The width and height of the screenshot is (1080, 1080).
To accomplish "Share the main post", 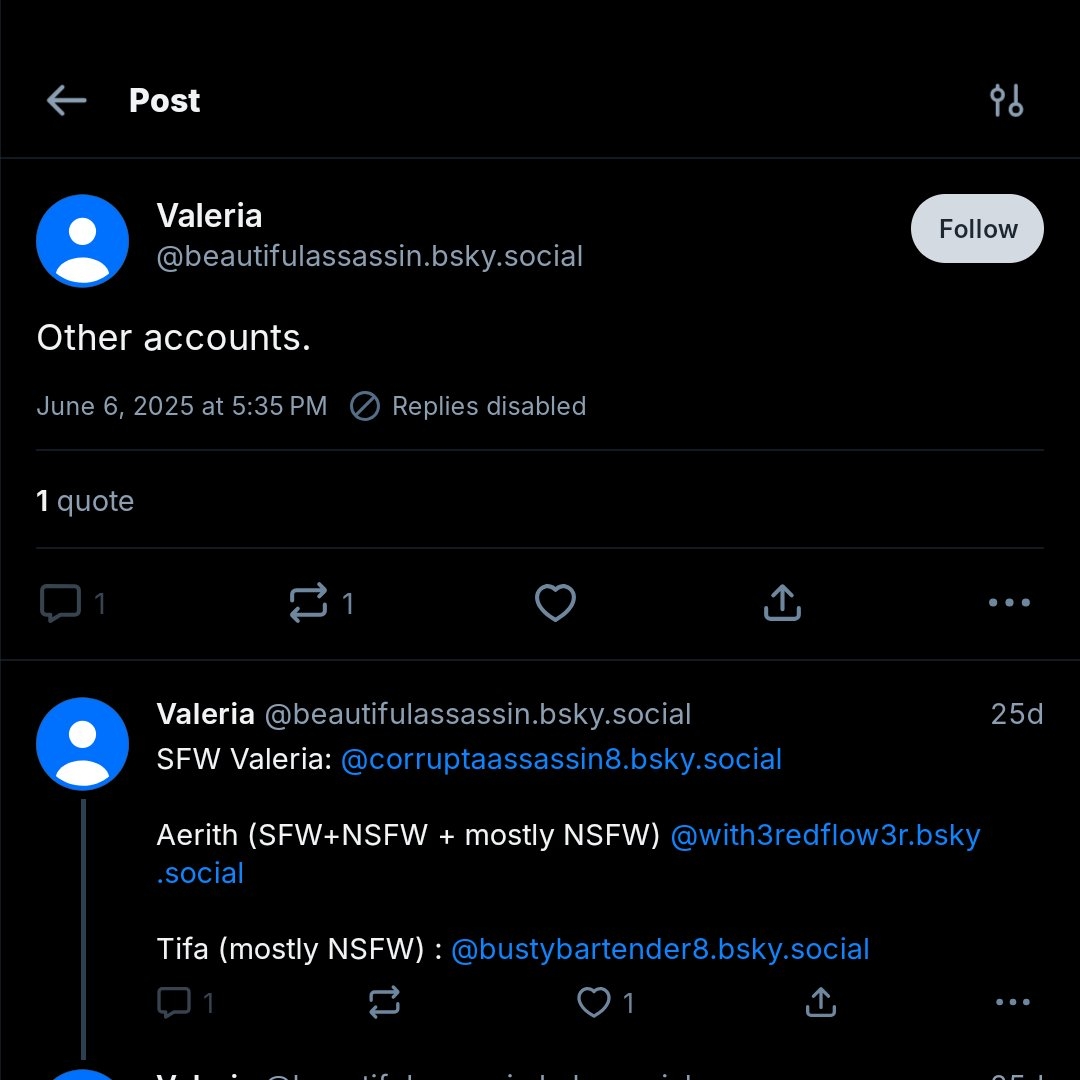I will pos(782,603).
